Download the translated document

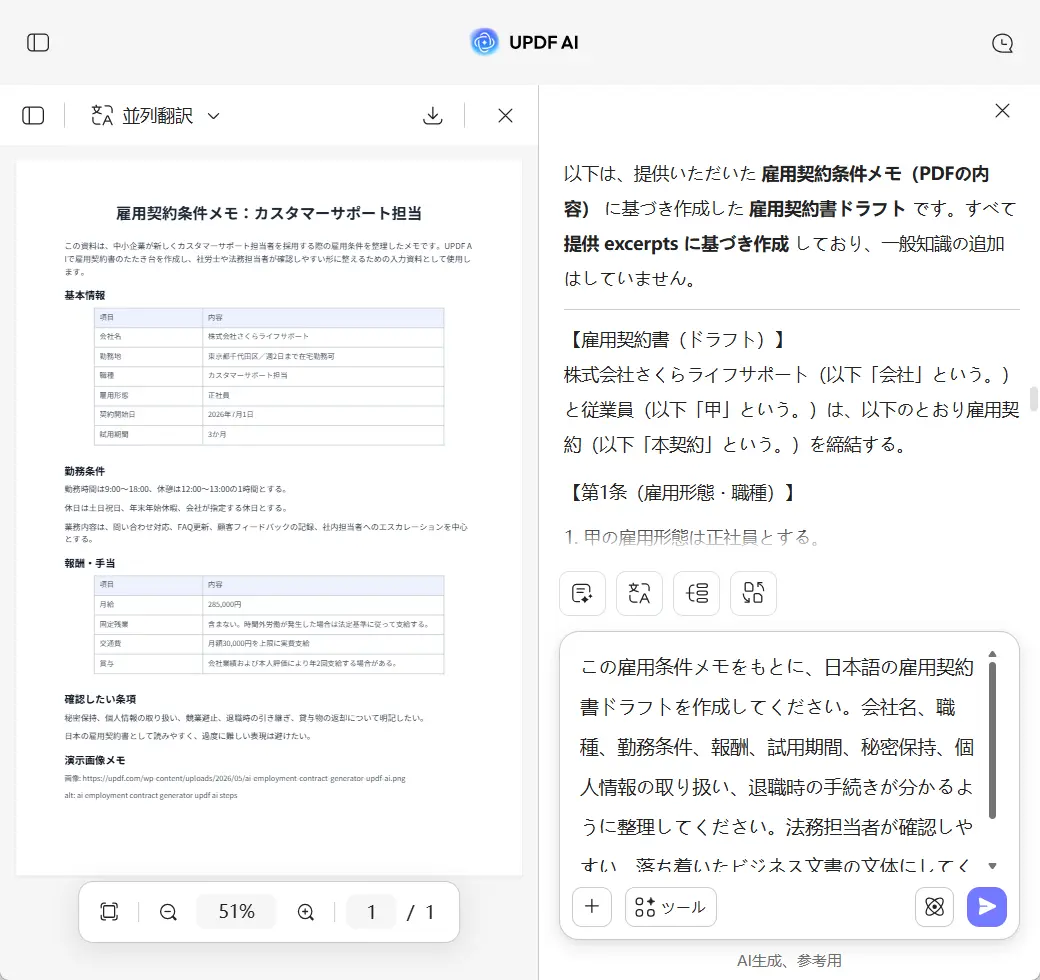point(432,115)
